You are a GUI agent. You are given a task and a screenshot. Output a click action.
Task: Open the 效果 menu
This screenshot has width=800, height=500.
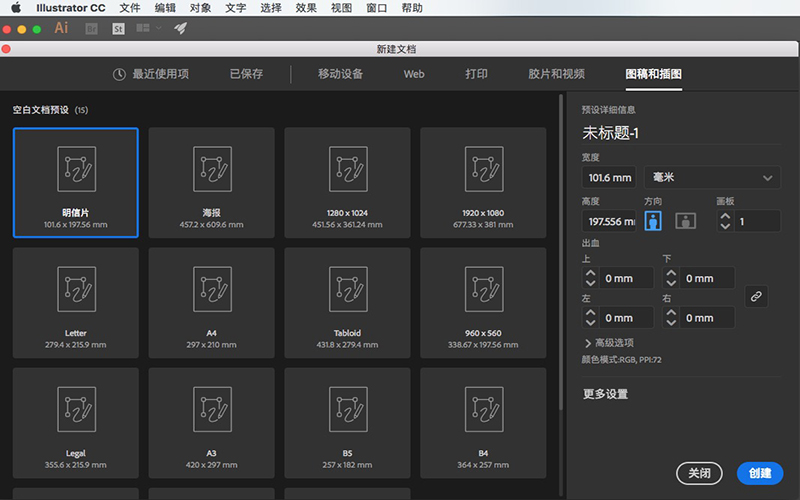(x=306, y=8)
